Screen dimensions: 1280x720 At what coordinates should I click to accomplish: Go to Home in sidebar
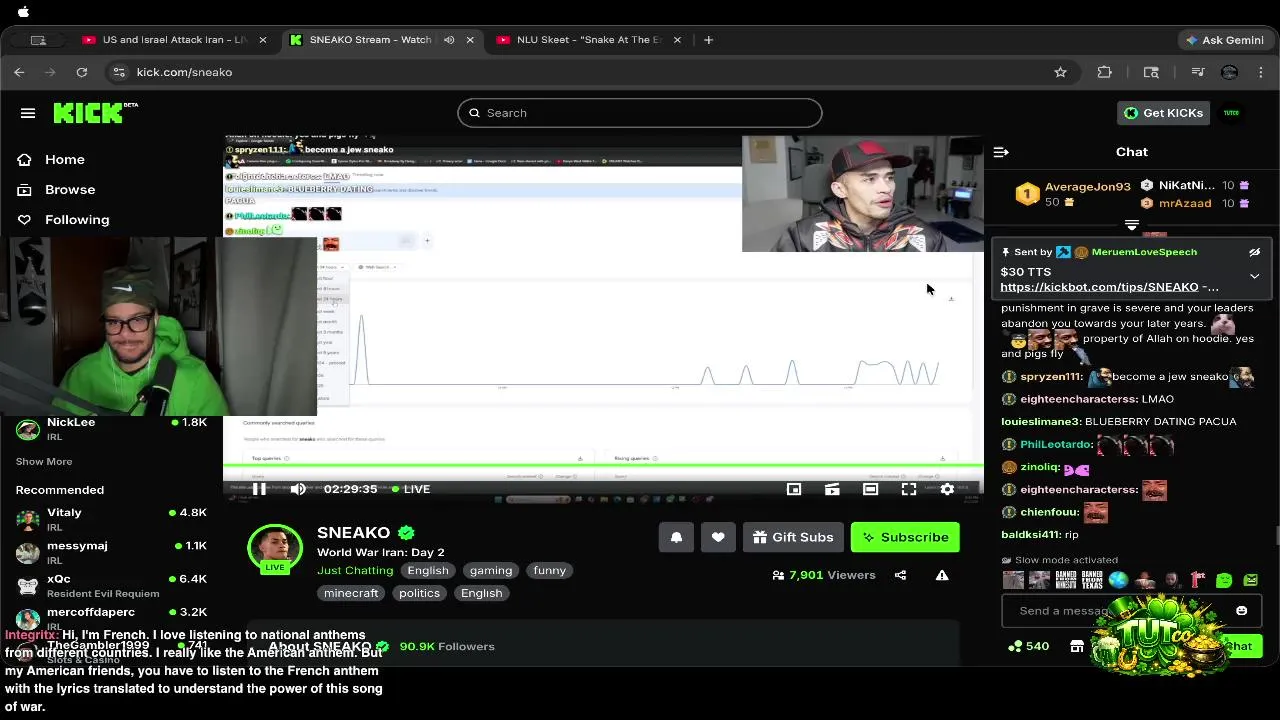[64, 160]
